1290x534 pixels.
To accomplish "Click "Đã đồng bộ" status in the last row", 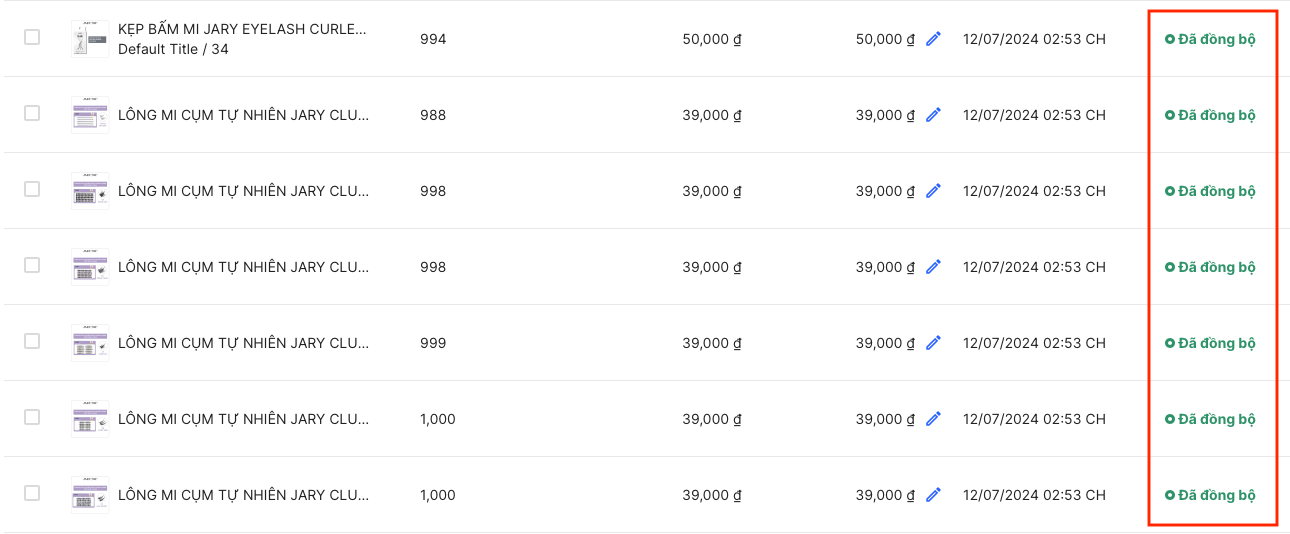I will click(x=1215, y=495).
